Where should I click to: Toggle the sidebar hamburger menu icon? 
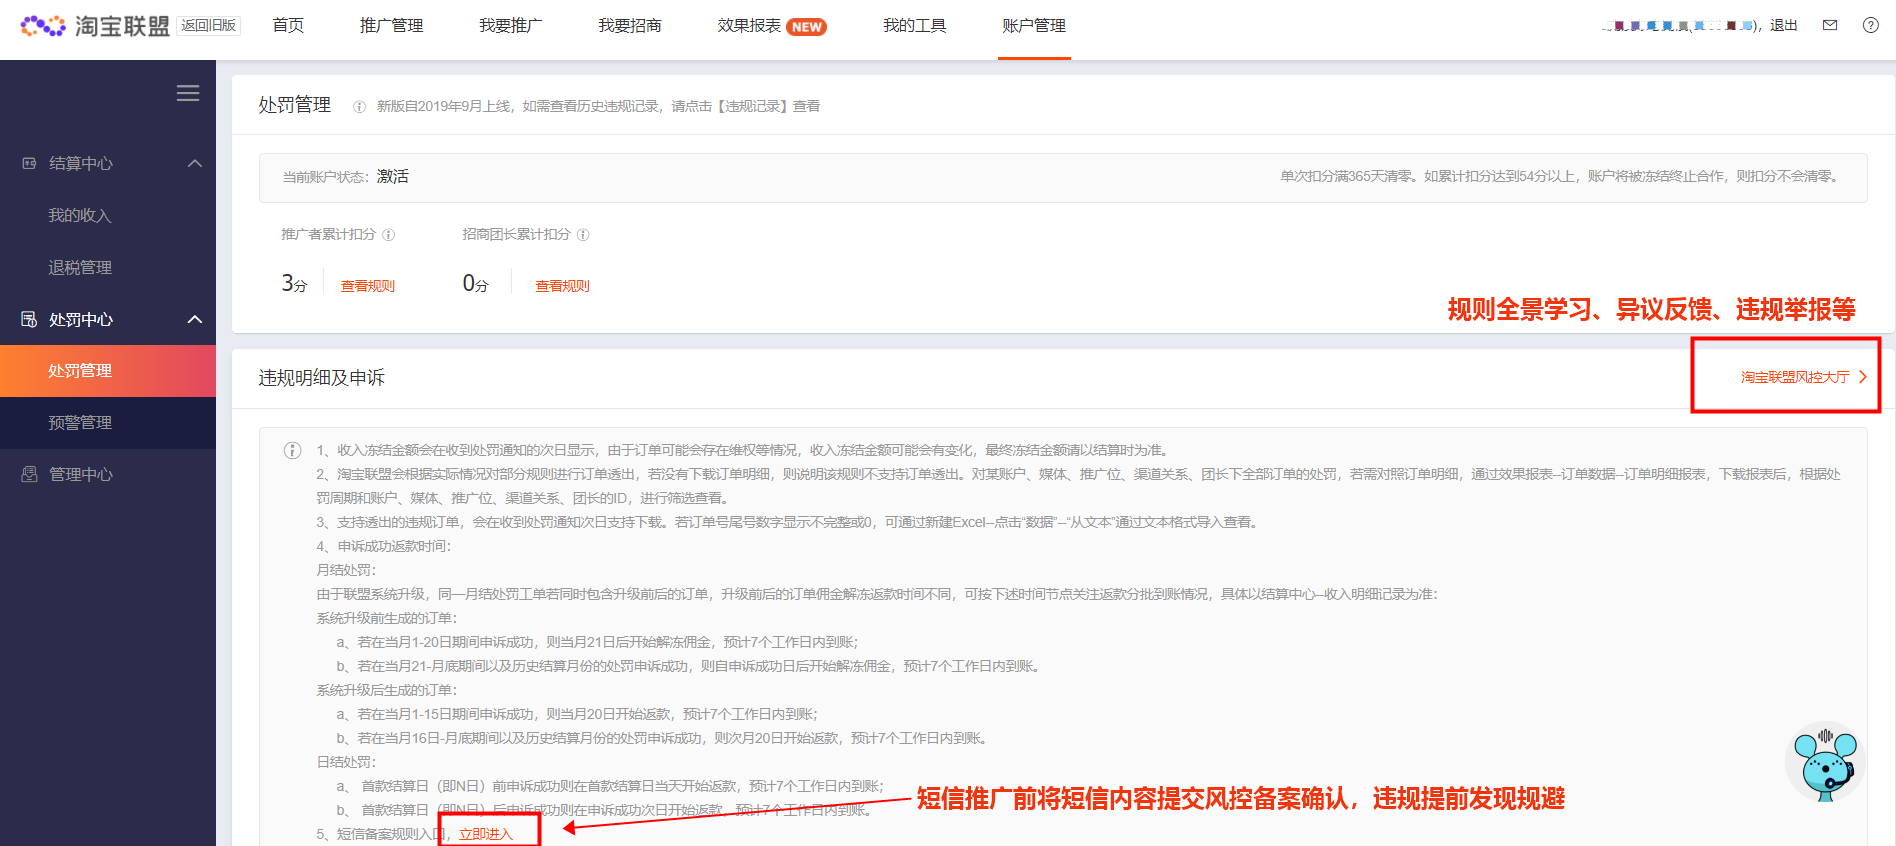pyautogui.click(x=188, y=93)
